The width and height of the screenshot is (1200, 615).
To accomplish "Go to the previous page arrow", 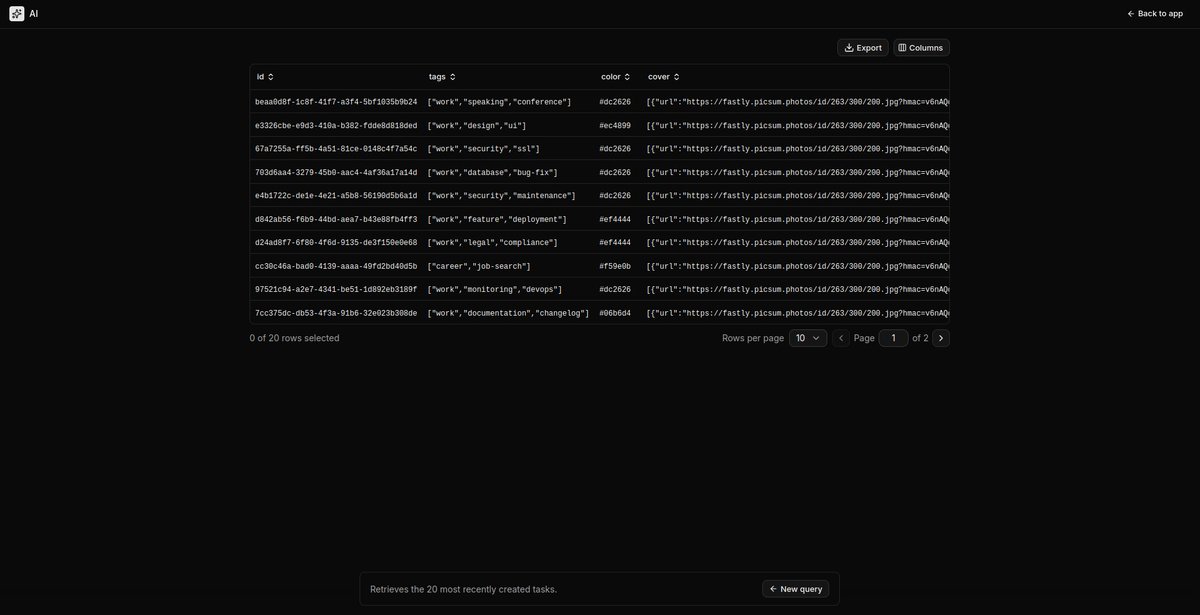I will (841, 338).
